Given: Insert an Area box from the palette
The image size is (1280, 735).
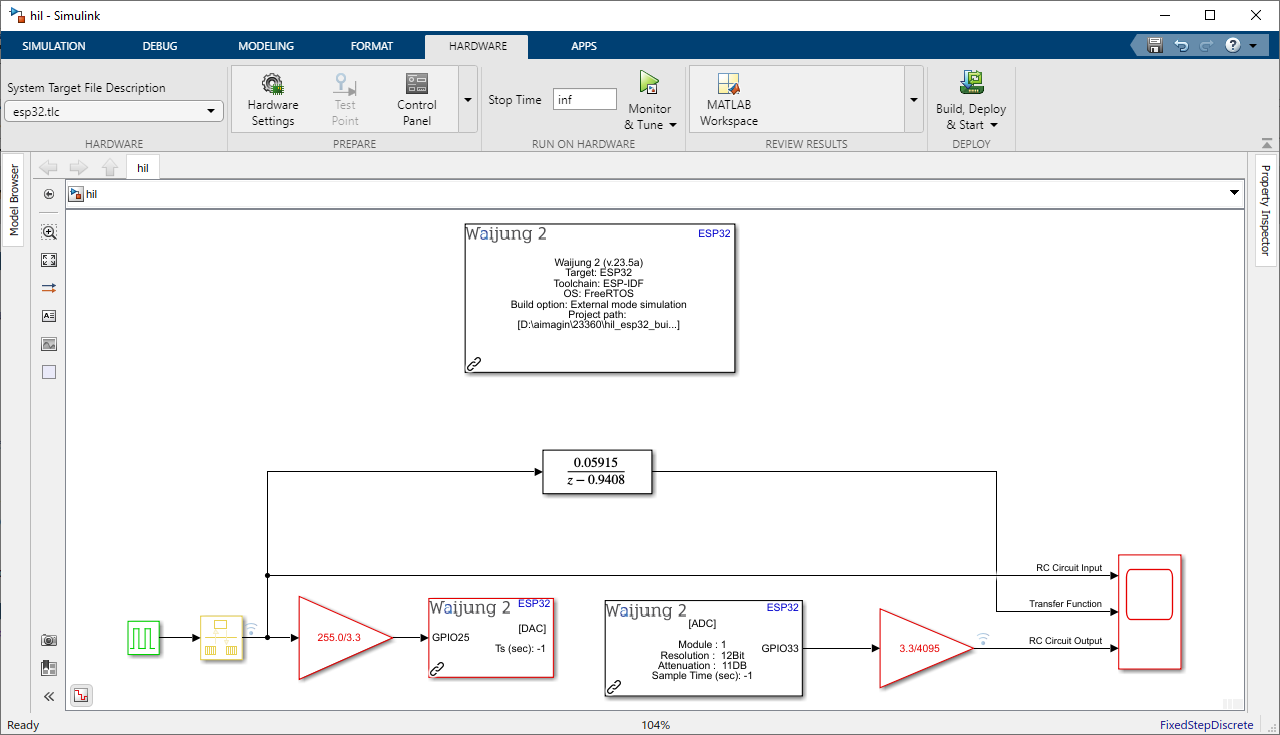Looking at the screenshot, I should click(x=49, y=372).
